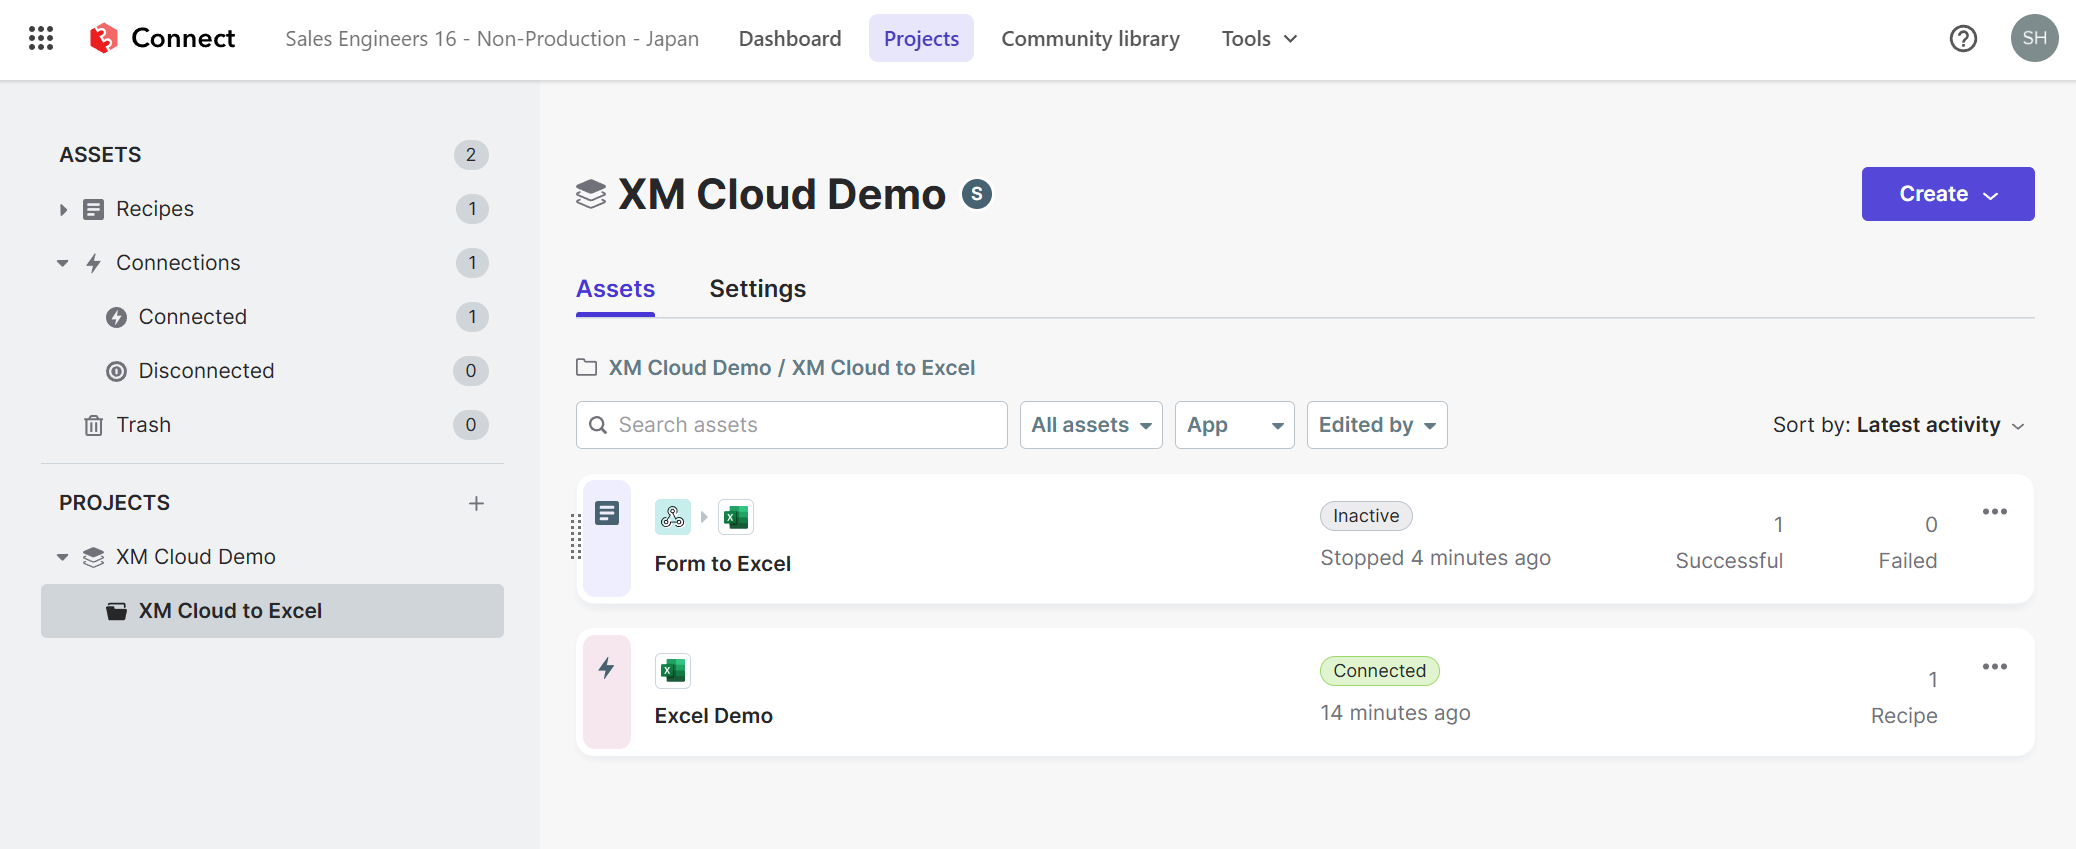Click the project stack icon beside the XM Cloud Demo title

click(x=591, y=194)
